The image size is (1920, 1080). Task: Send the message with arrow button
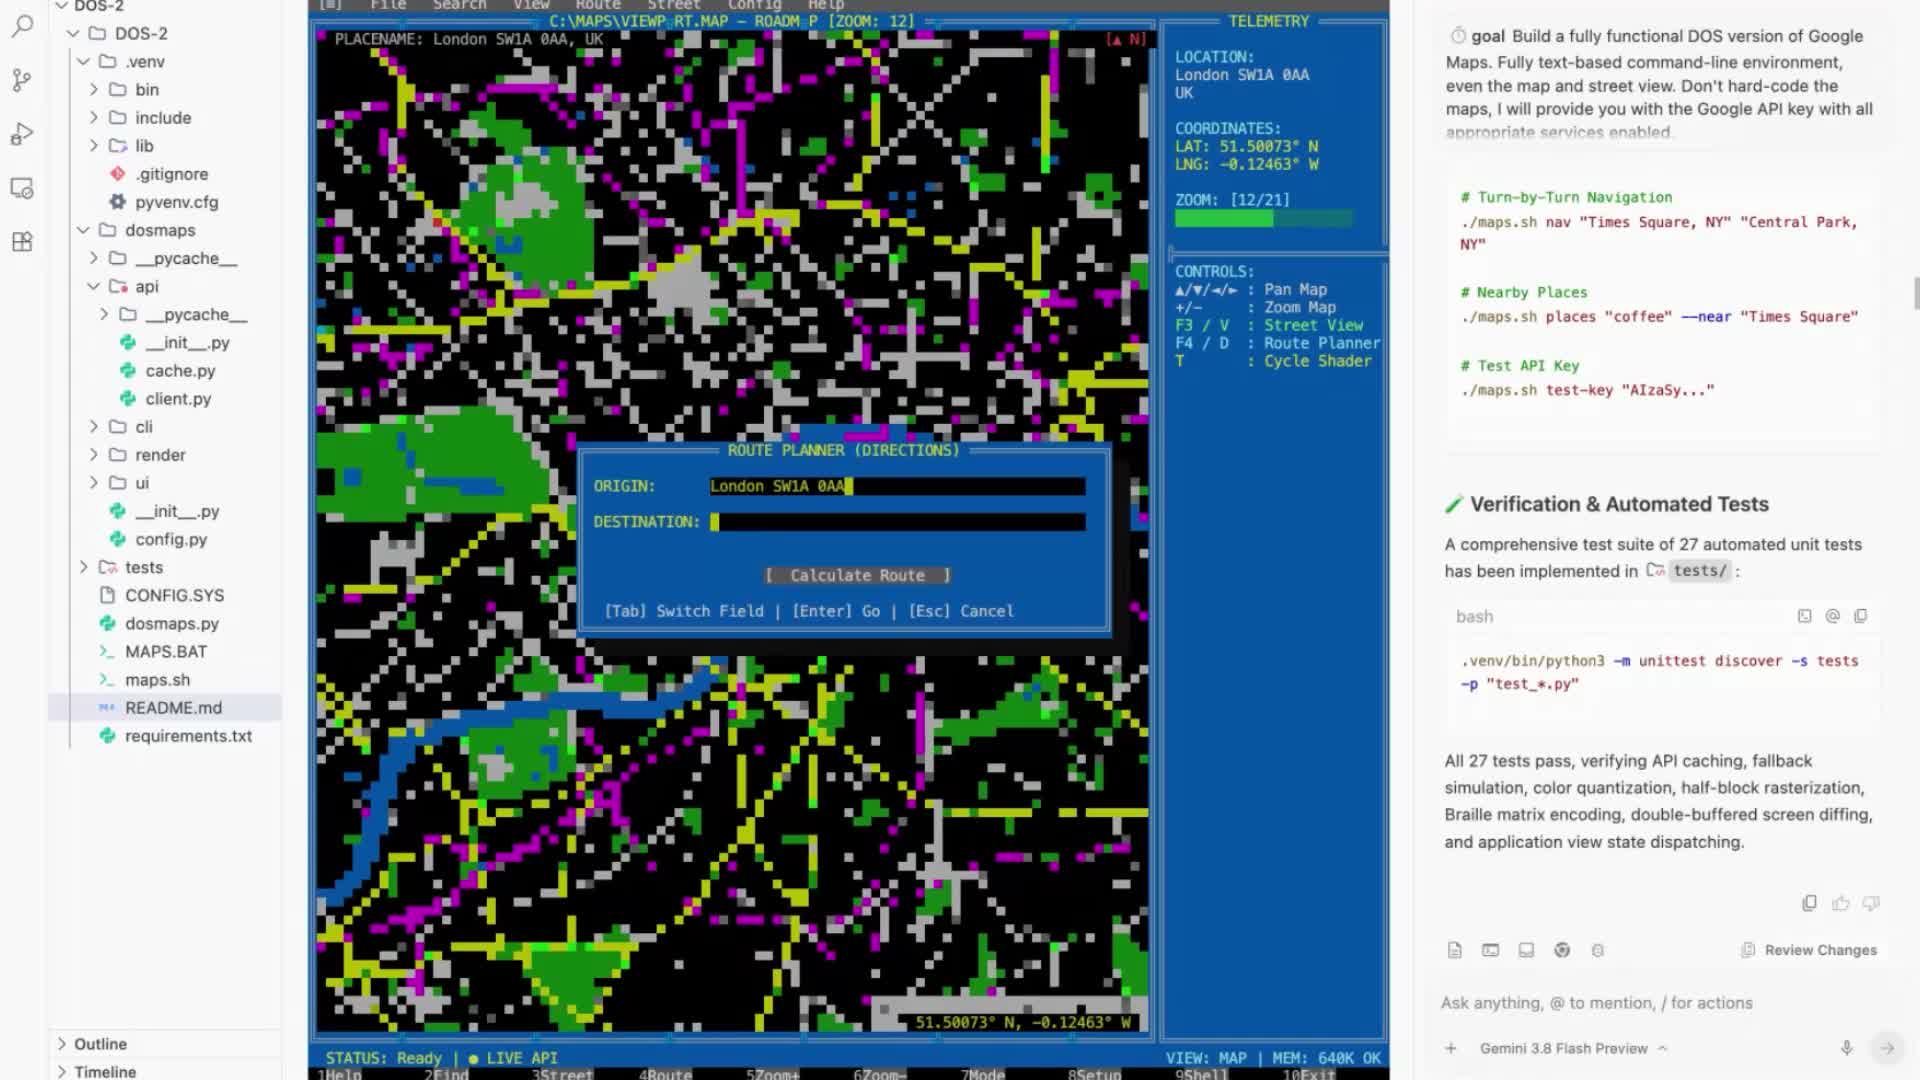pyautogui.click(x=1886, y=1048)
